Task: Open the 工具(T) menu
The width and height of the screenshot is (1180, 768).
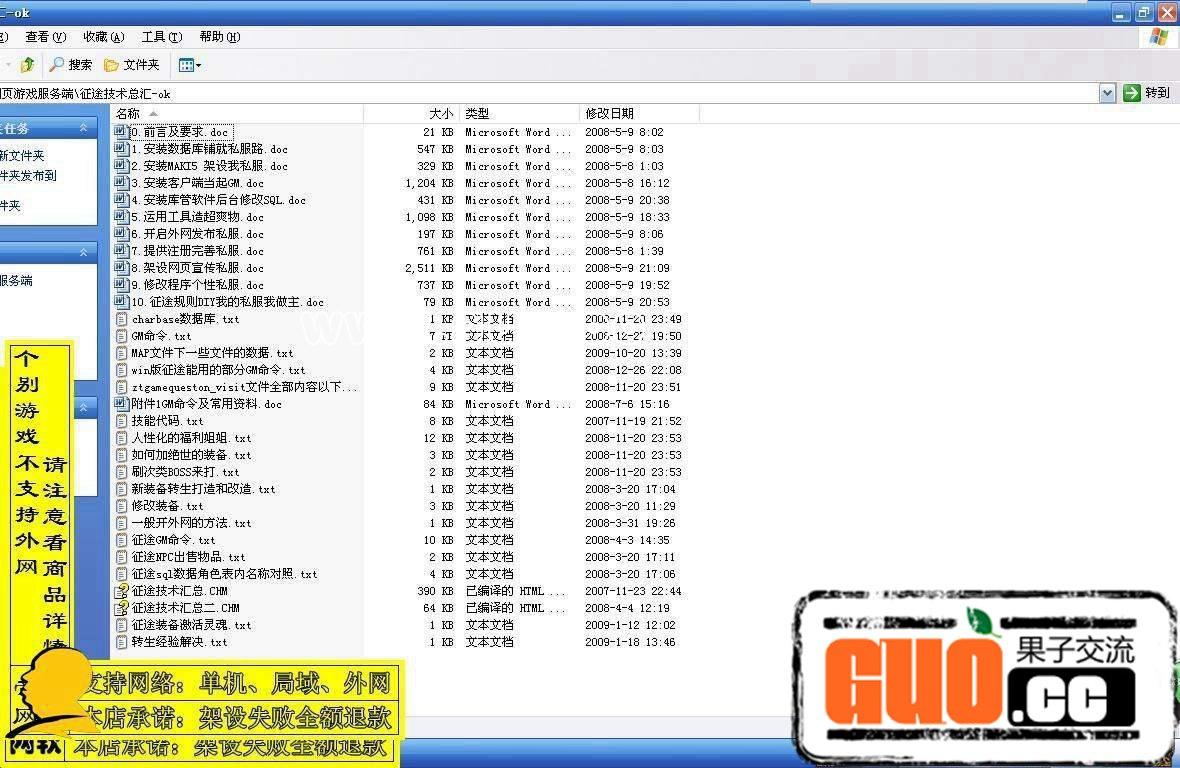Action: tap(161, 37)
